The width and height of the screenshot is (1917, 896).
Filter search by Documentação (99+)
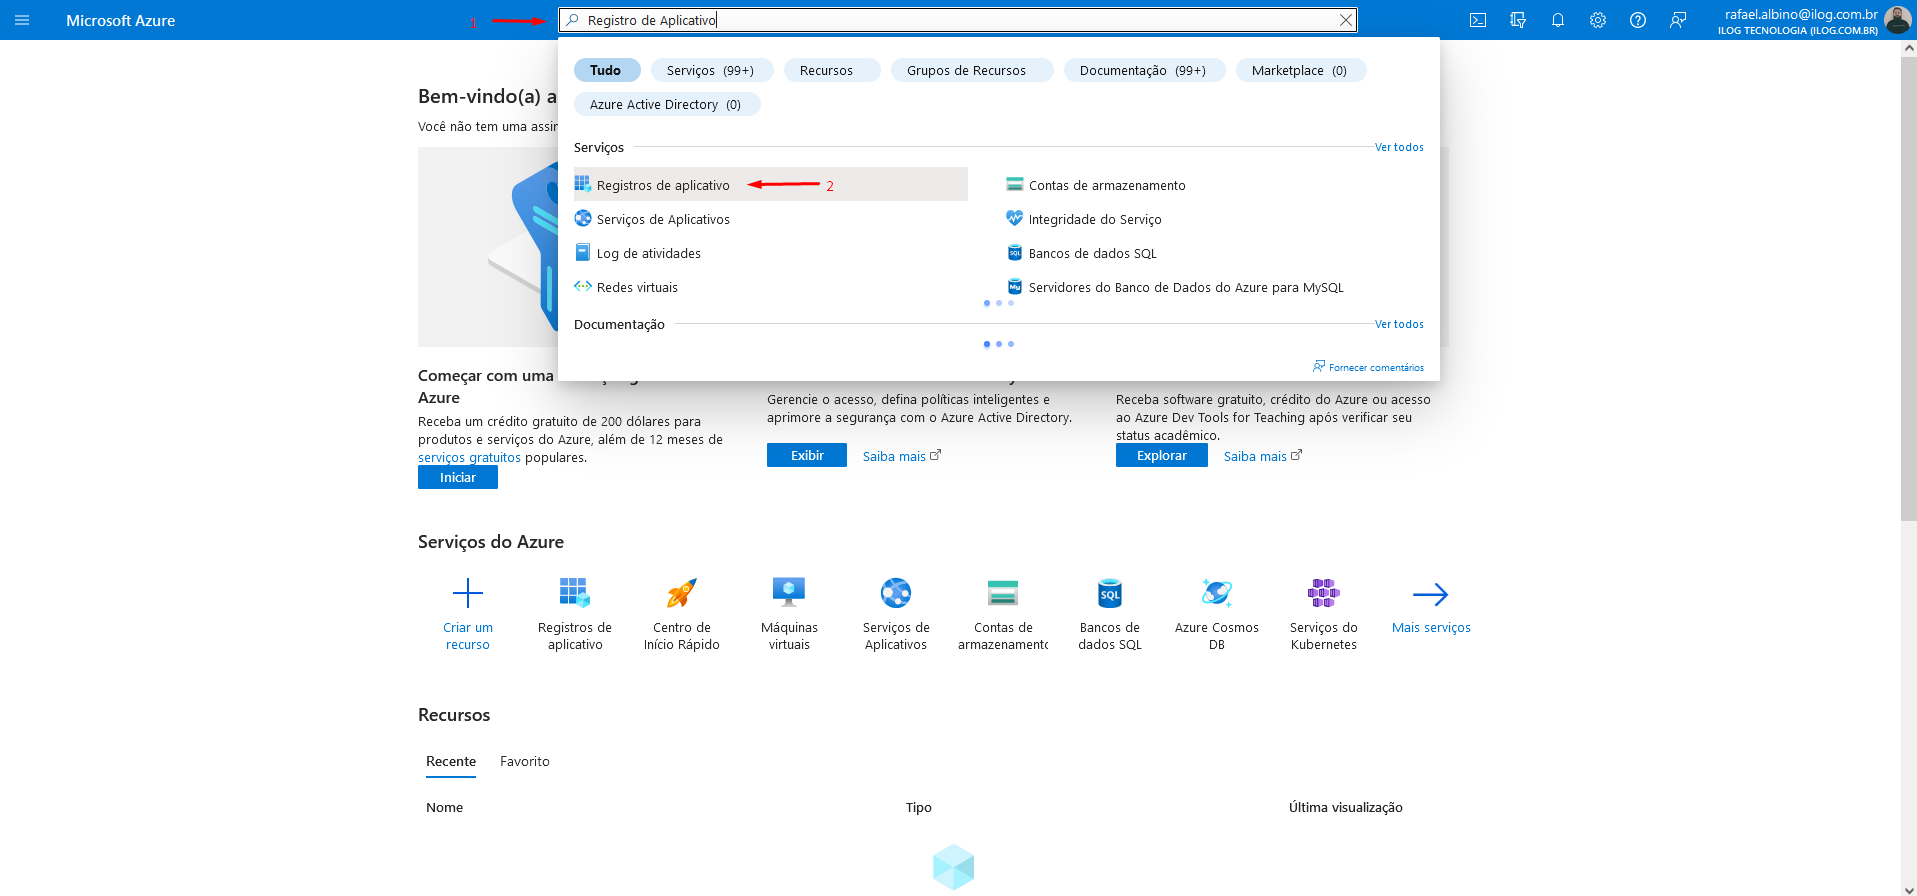point(1143,70)
